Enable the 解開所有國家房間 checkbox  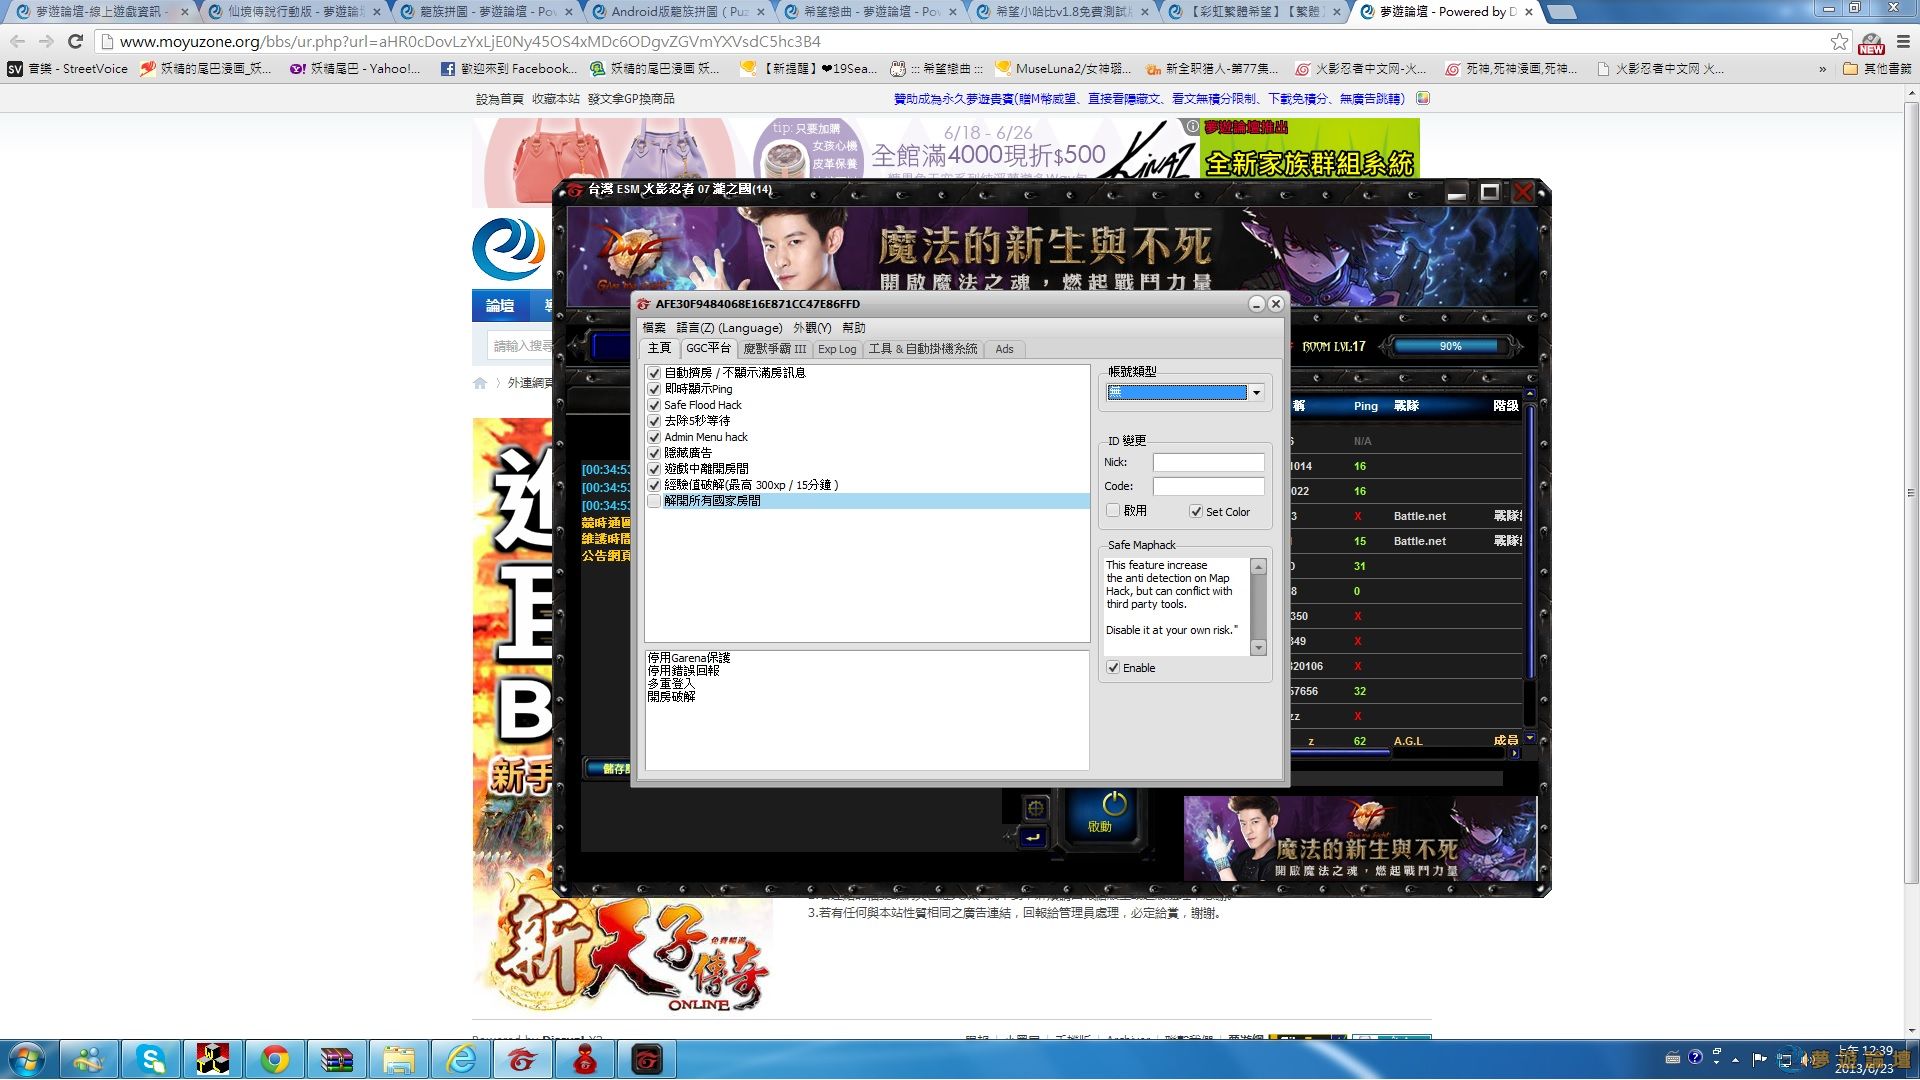click(x=654, y=501)
